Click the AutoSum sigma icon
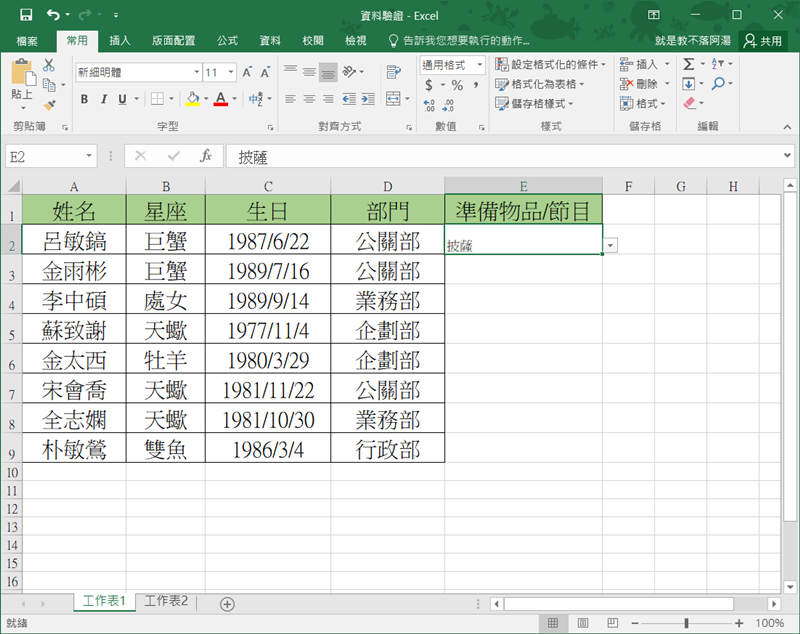800x634 pixels. pos(689,64)
